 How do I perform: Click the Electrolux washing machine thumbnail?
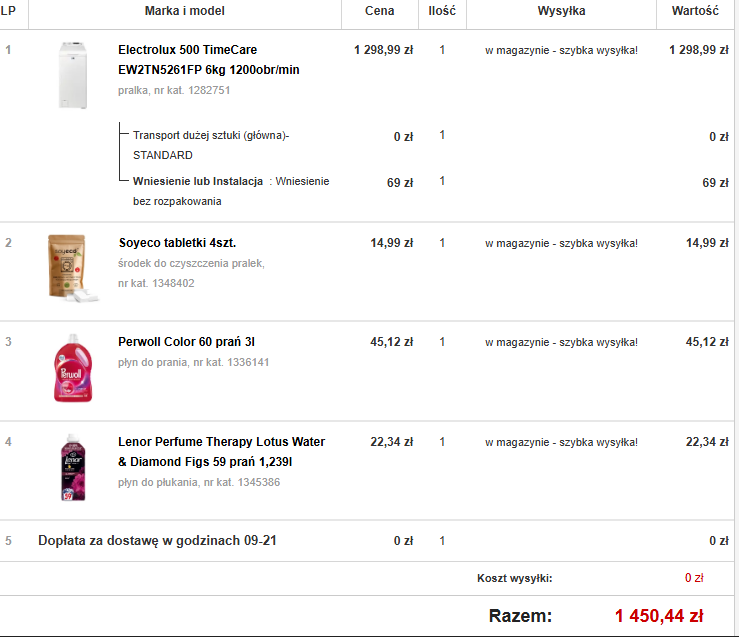click(74, 75)
